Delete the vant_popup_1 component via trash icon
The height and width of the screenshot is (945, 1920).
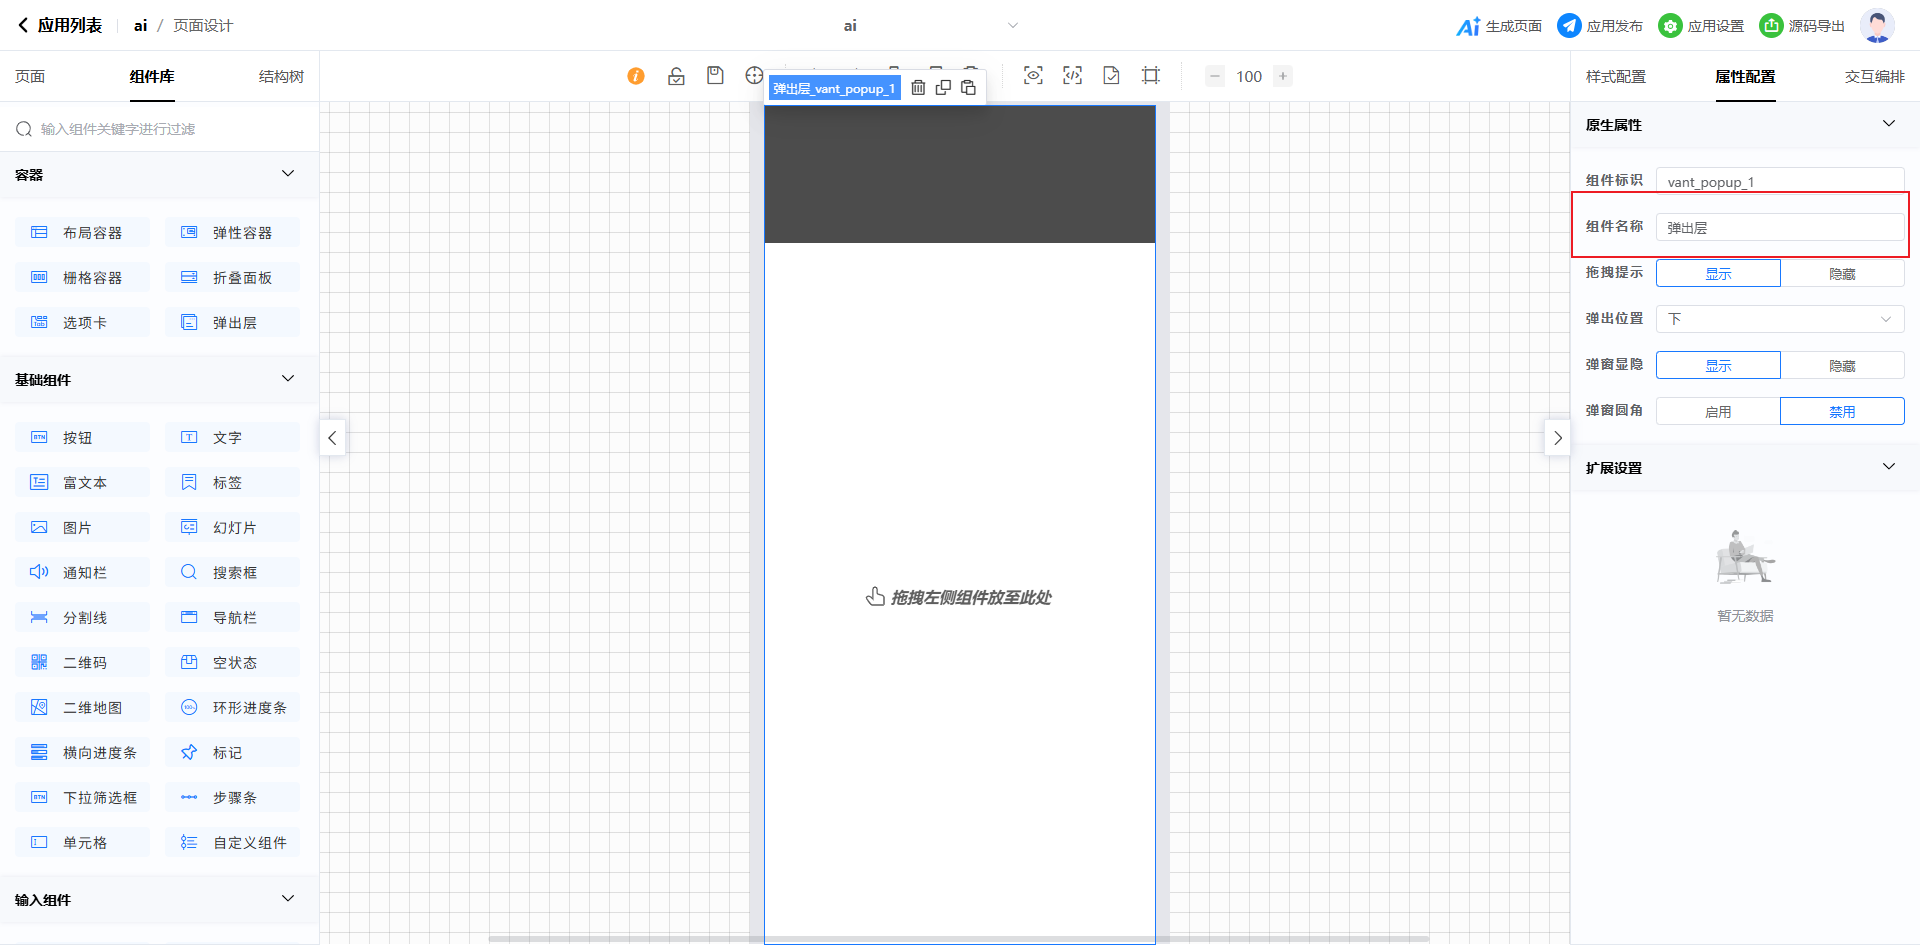tap(918, 88)
